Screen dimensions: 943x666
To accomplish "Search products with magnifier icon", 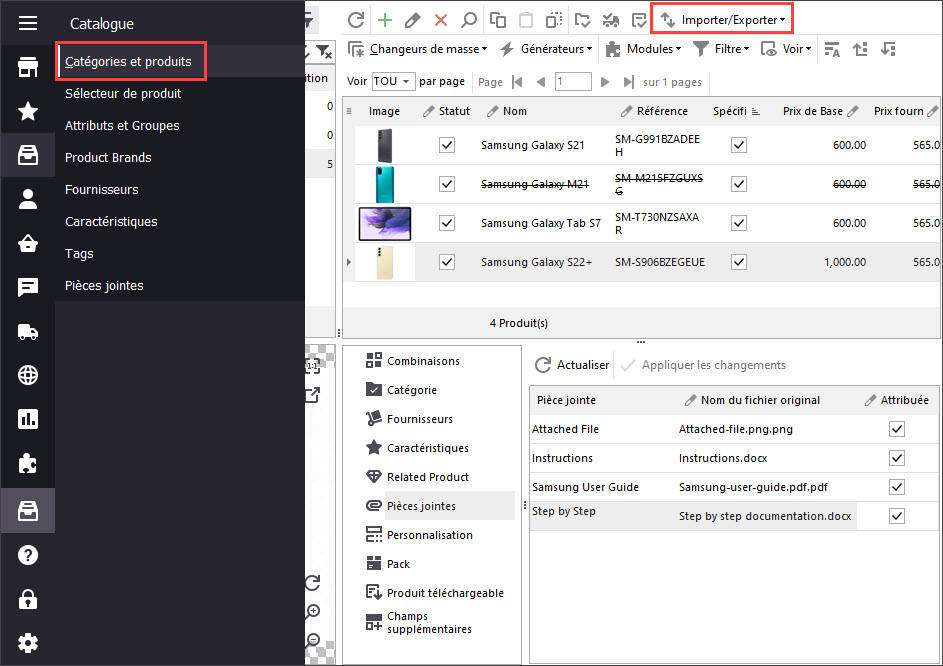I will [468, 20].
